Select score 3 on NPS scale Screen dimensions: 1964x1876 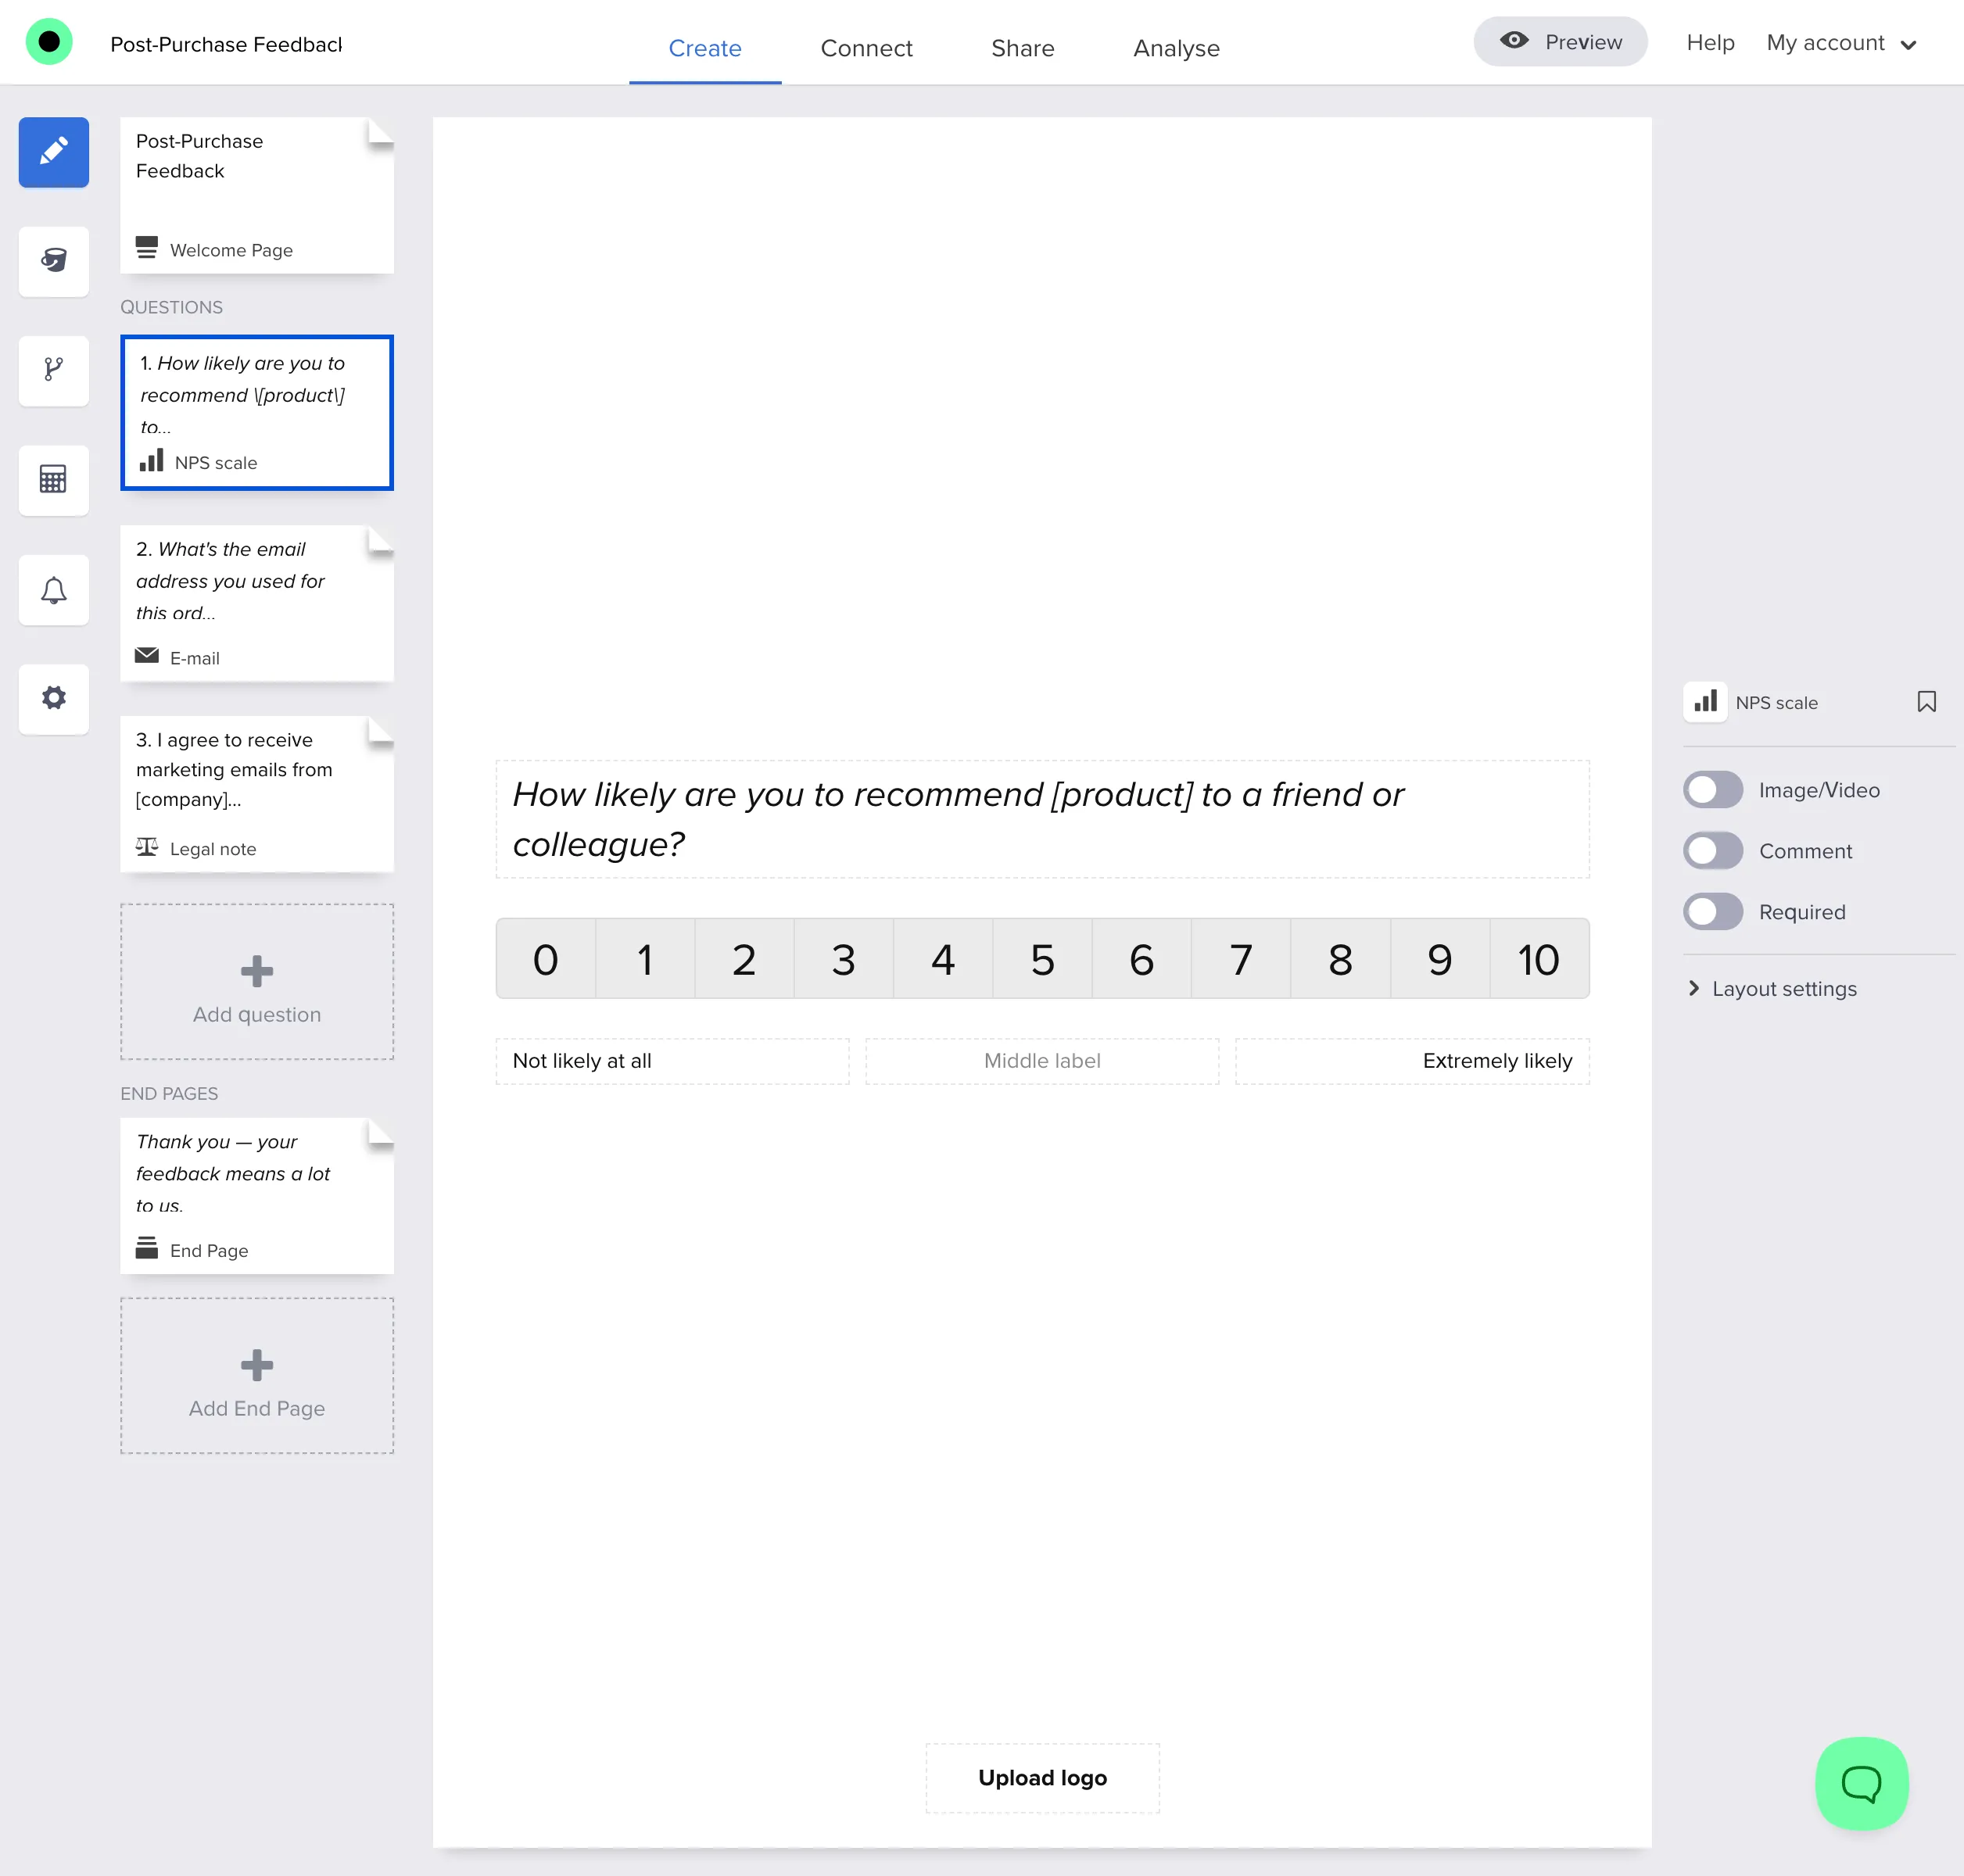[x=843, y=959]
